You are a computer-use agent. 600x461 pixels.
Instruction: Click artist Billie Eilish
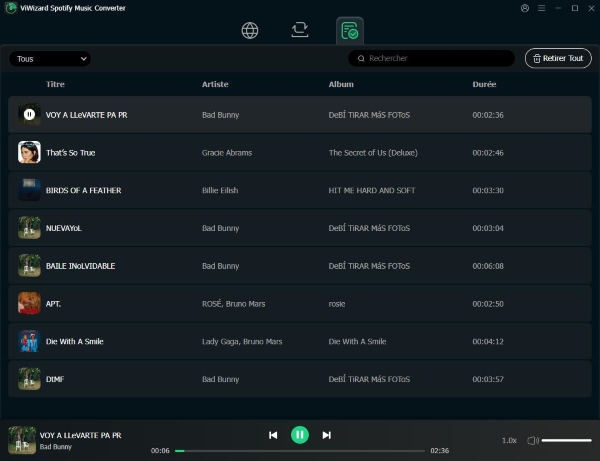pyautogui.click(x=220, y=191)
